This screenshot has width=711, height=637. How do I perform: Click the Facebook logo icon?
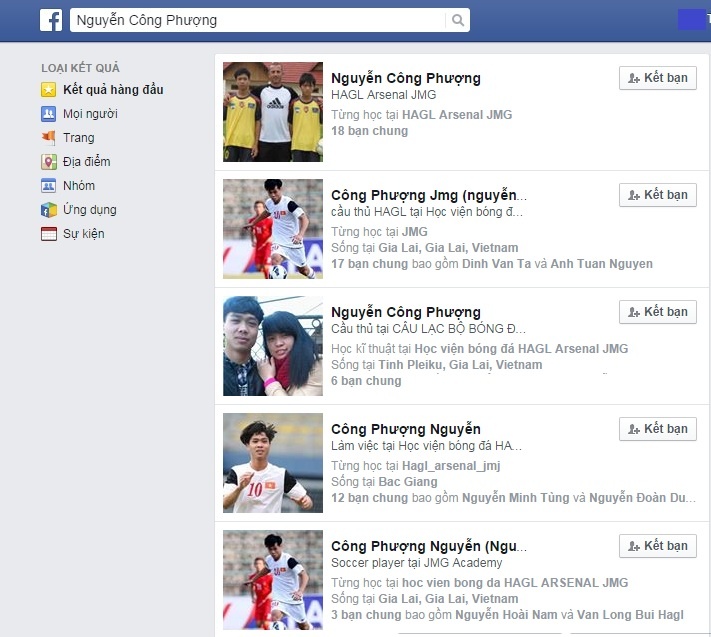pyautogui.click(x=51, y=20)
